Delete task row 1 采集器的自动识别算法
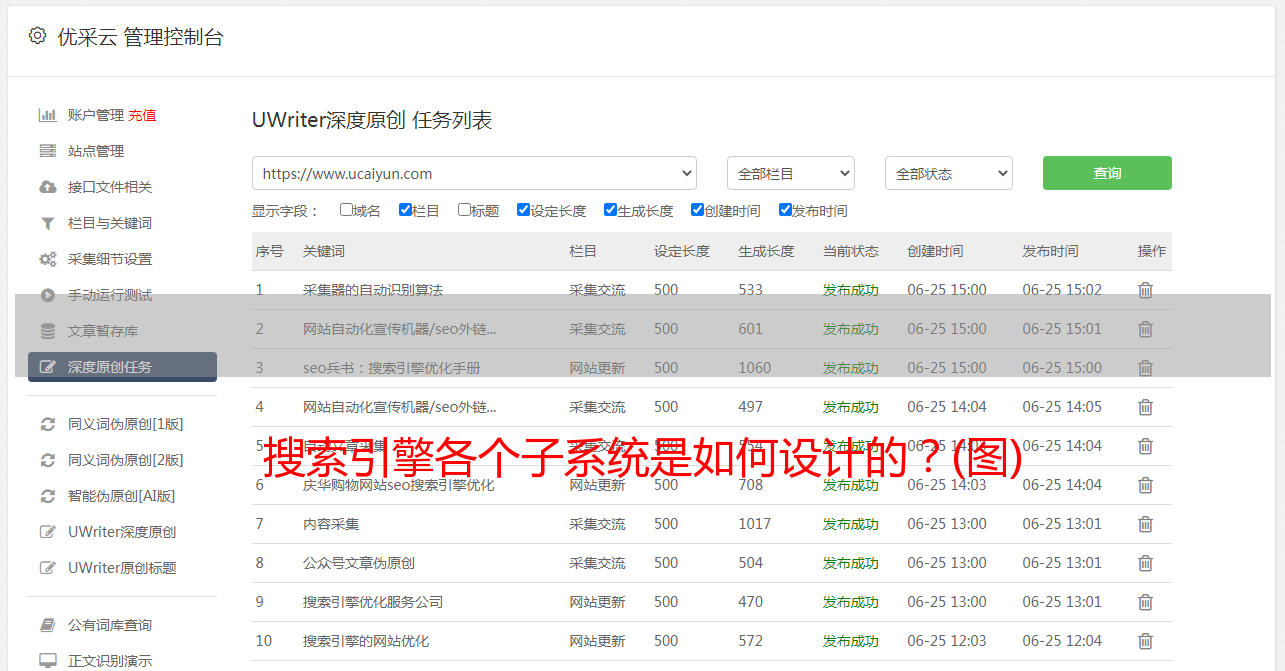 click(x=1146, y=290)
